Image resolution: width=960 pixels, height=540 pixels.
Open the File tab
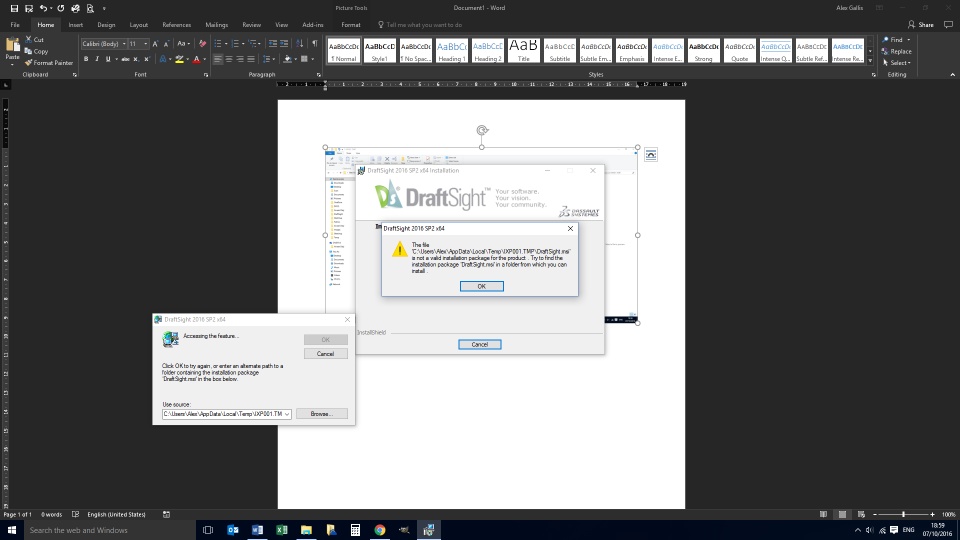pyautogui.click(x=15, y=25)
